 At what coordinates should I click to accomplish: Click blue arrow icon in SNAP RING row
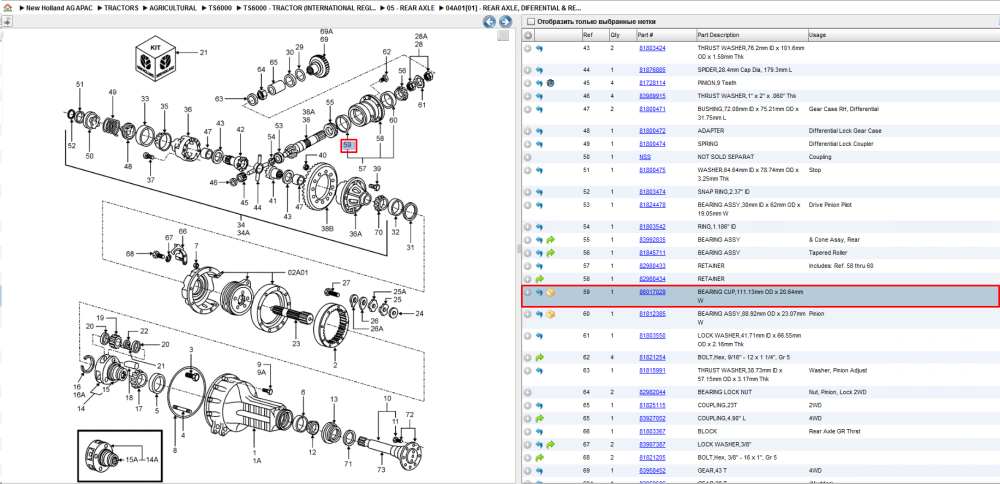click(539, 192)
